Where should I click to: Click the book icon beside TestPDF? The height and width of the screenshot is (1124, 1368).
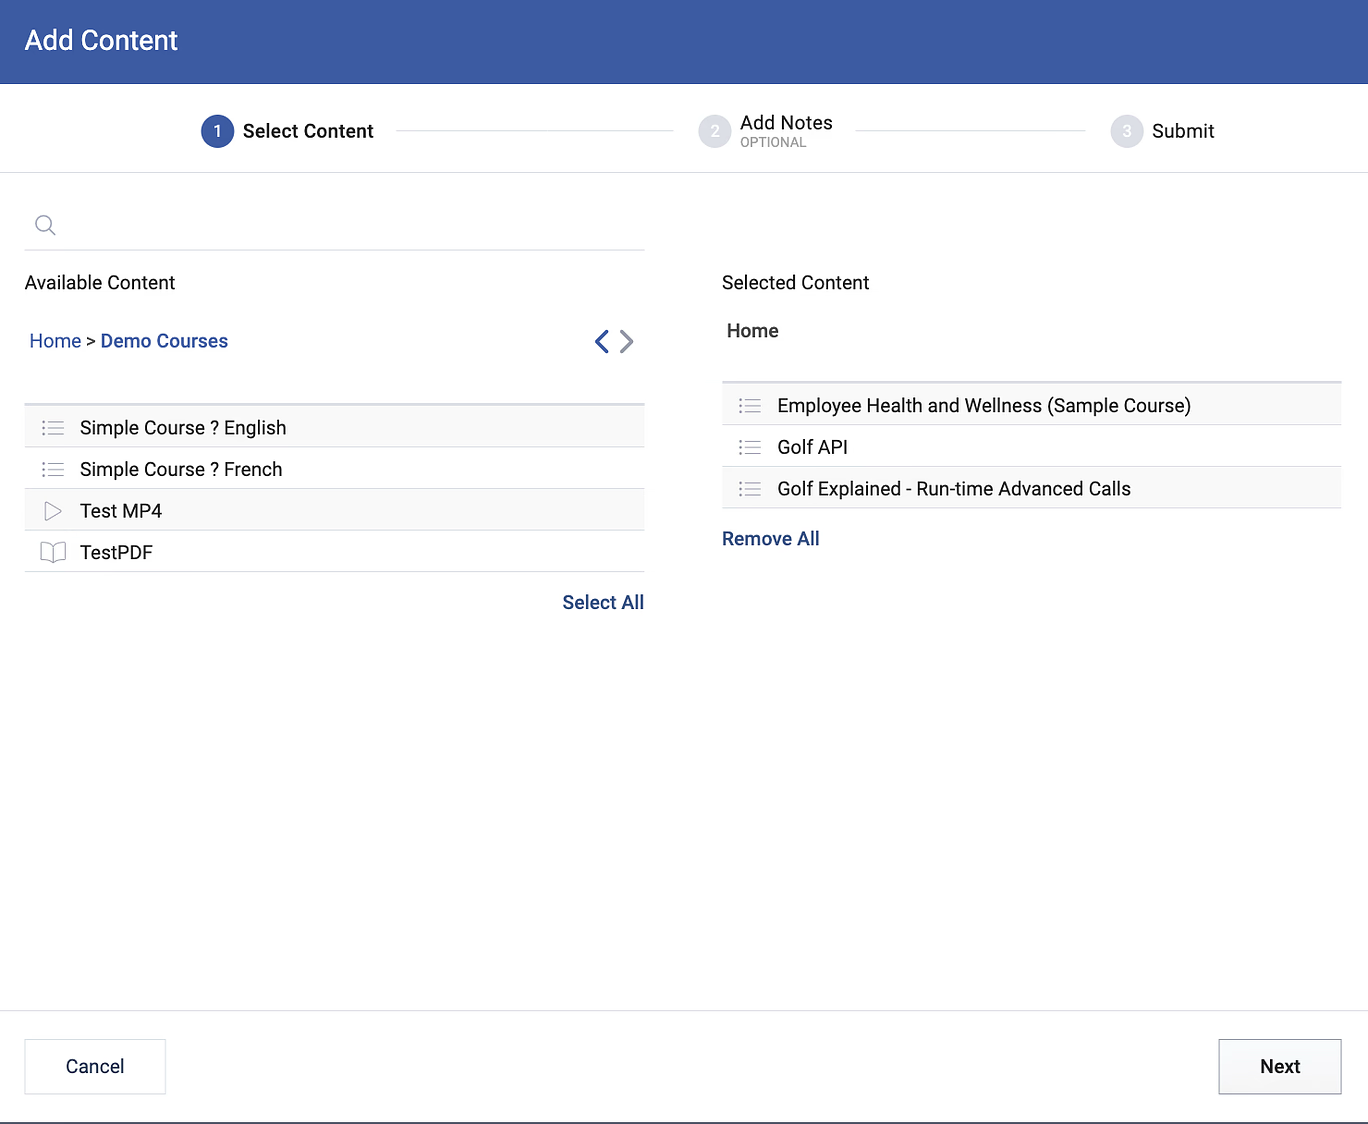tap(53, 552)
